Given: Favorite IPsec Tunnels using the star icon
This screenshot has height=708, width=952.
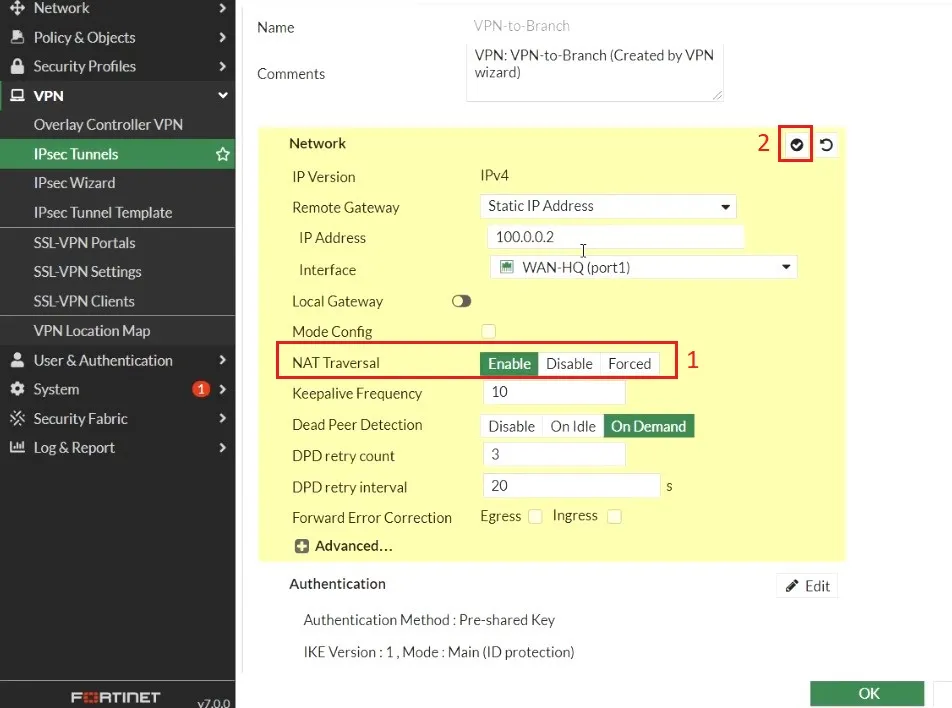Looking at the screenshot, I should point(222,154).
